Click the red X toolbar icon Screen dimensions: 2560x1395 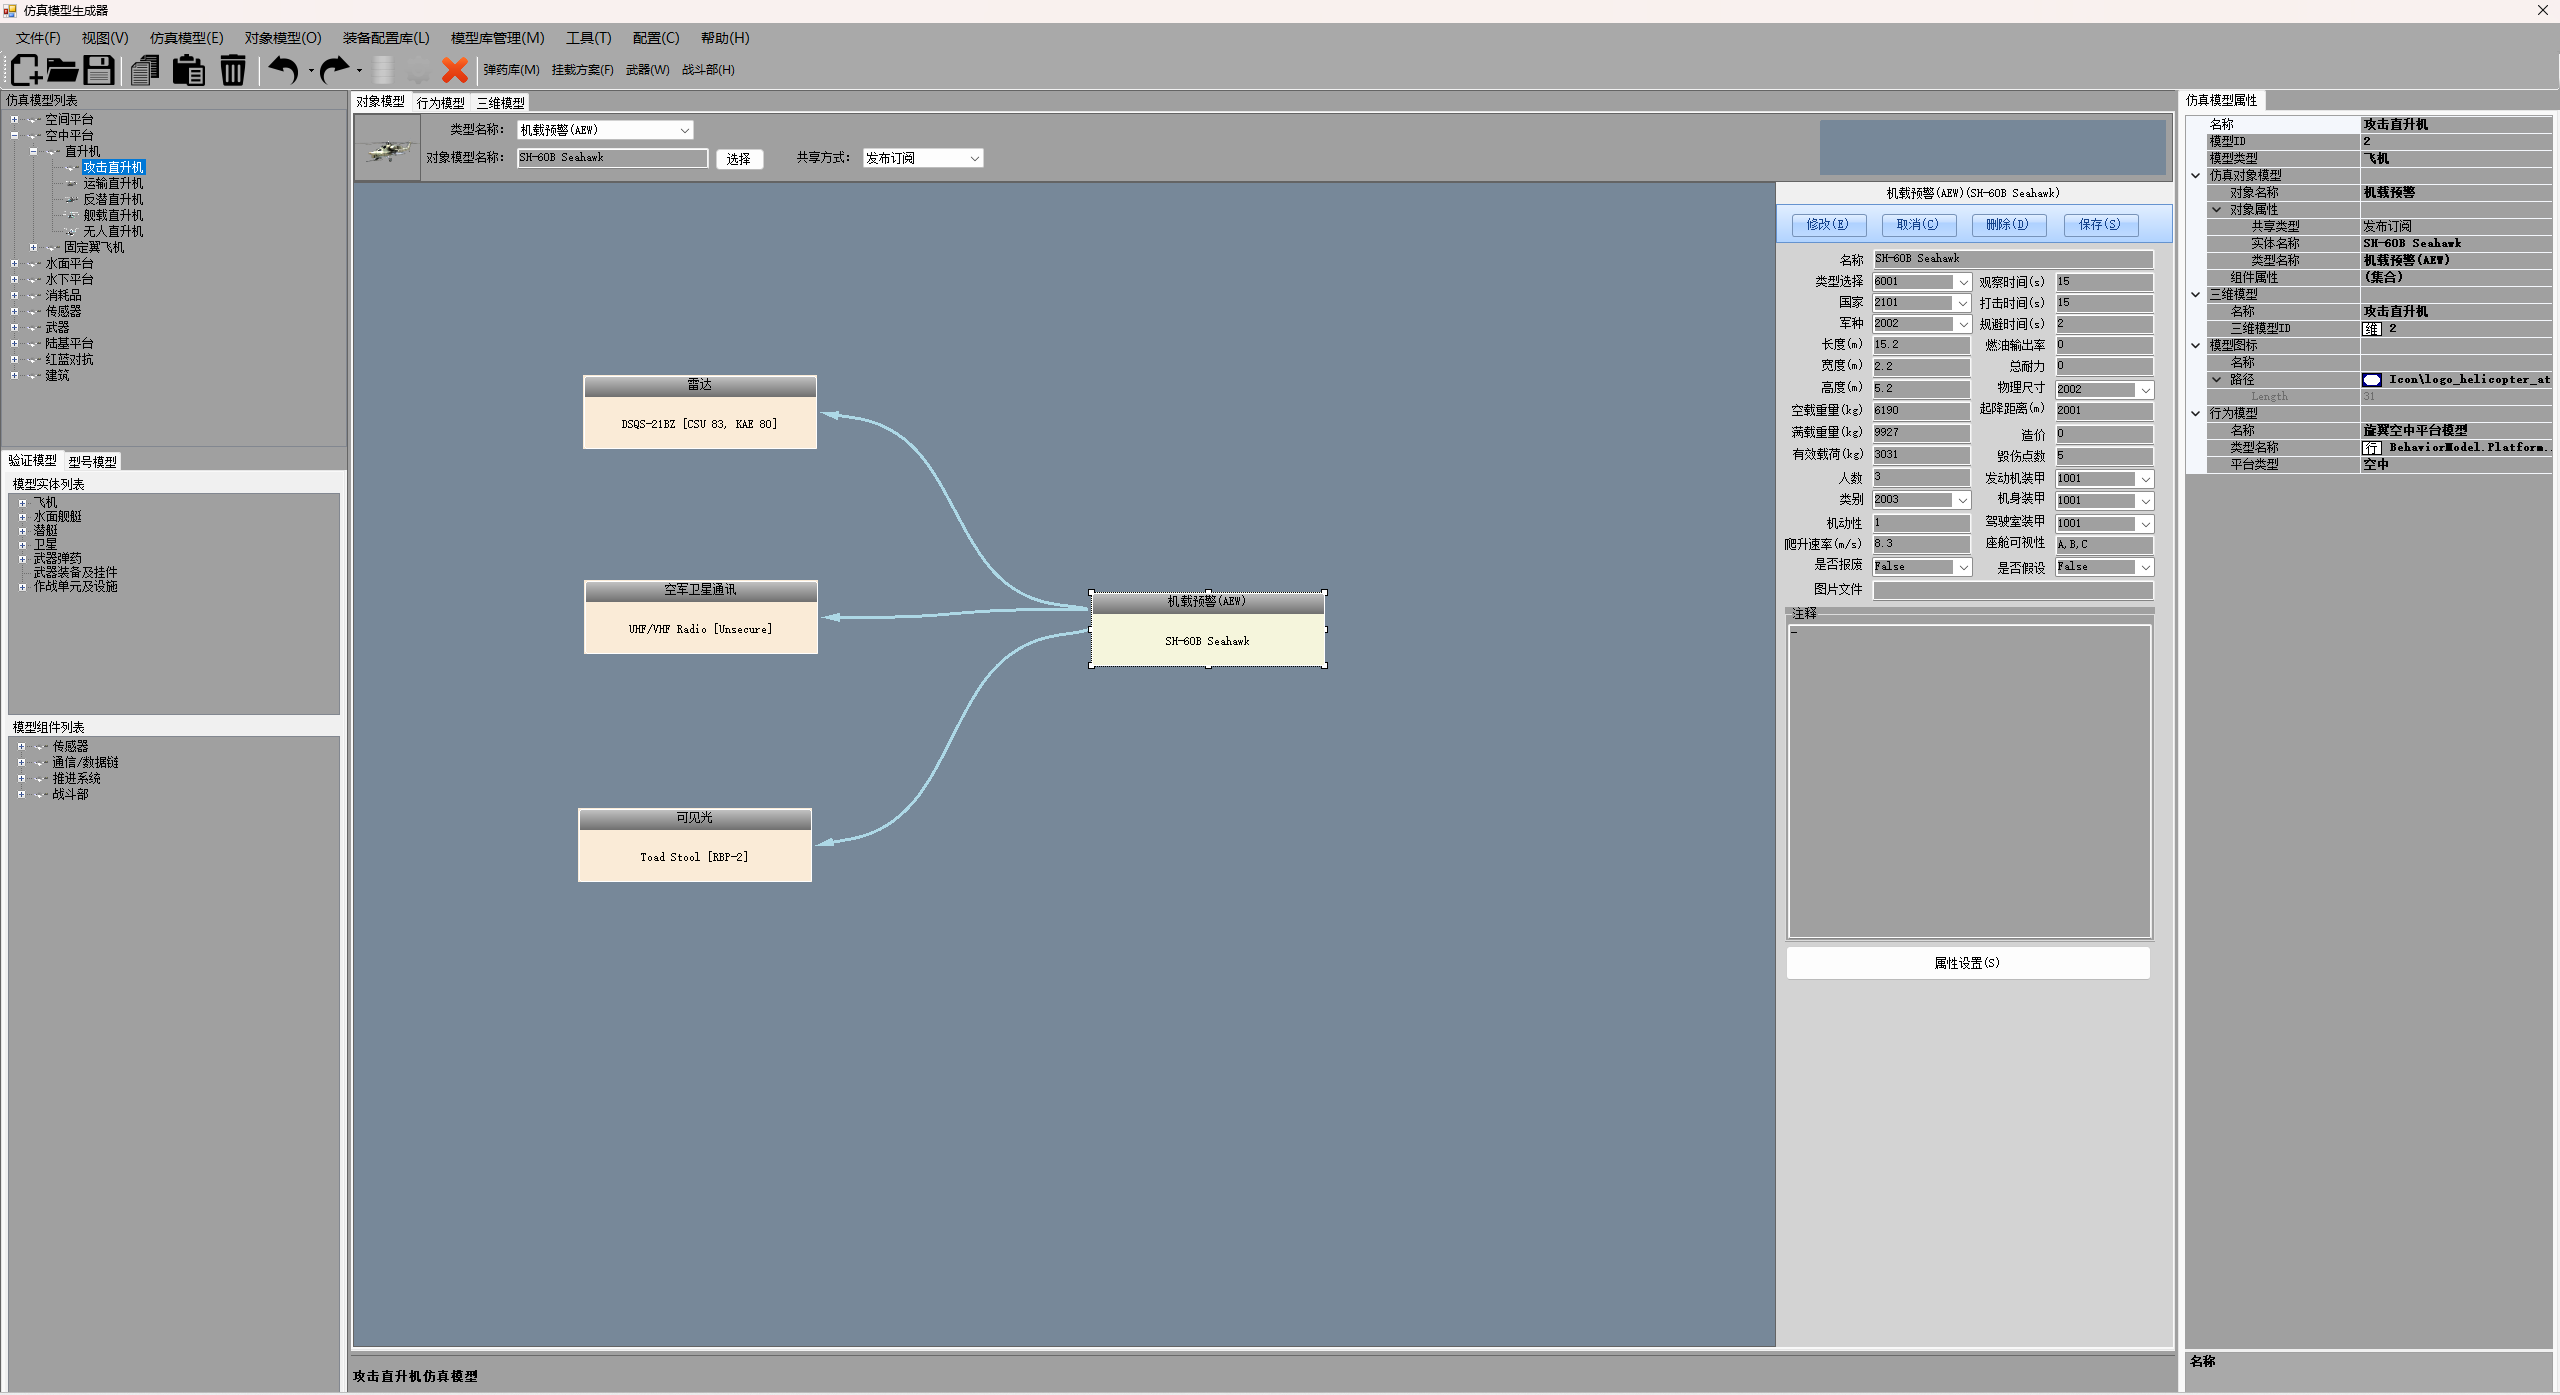[x=455, y=70]
